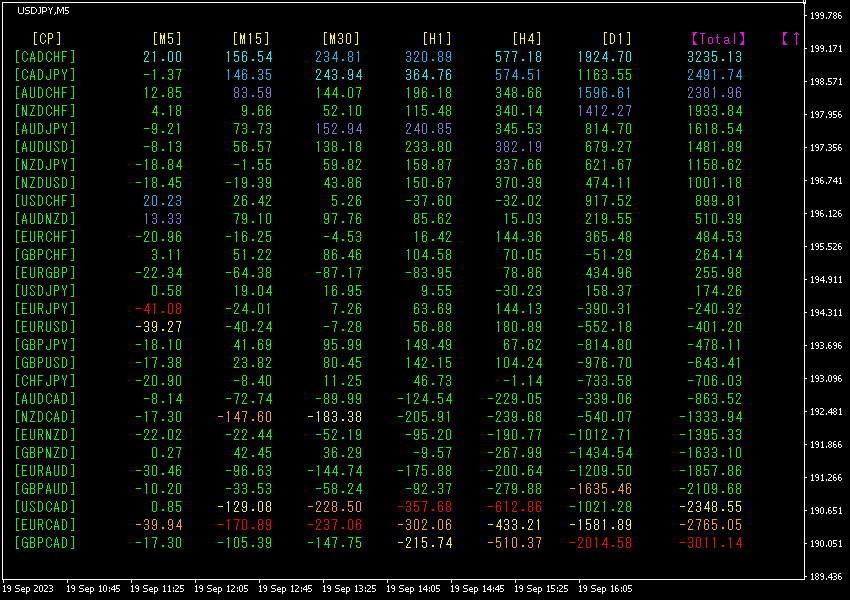Viewport: 850px width, 600px height.
Task: Click the [AUDNZD] pair label
Action: tap(45, 219)
